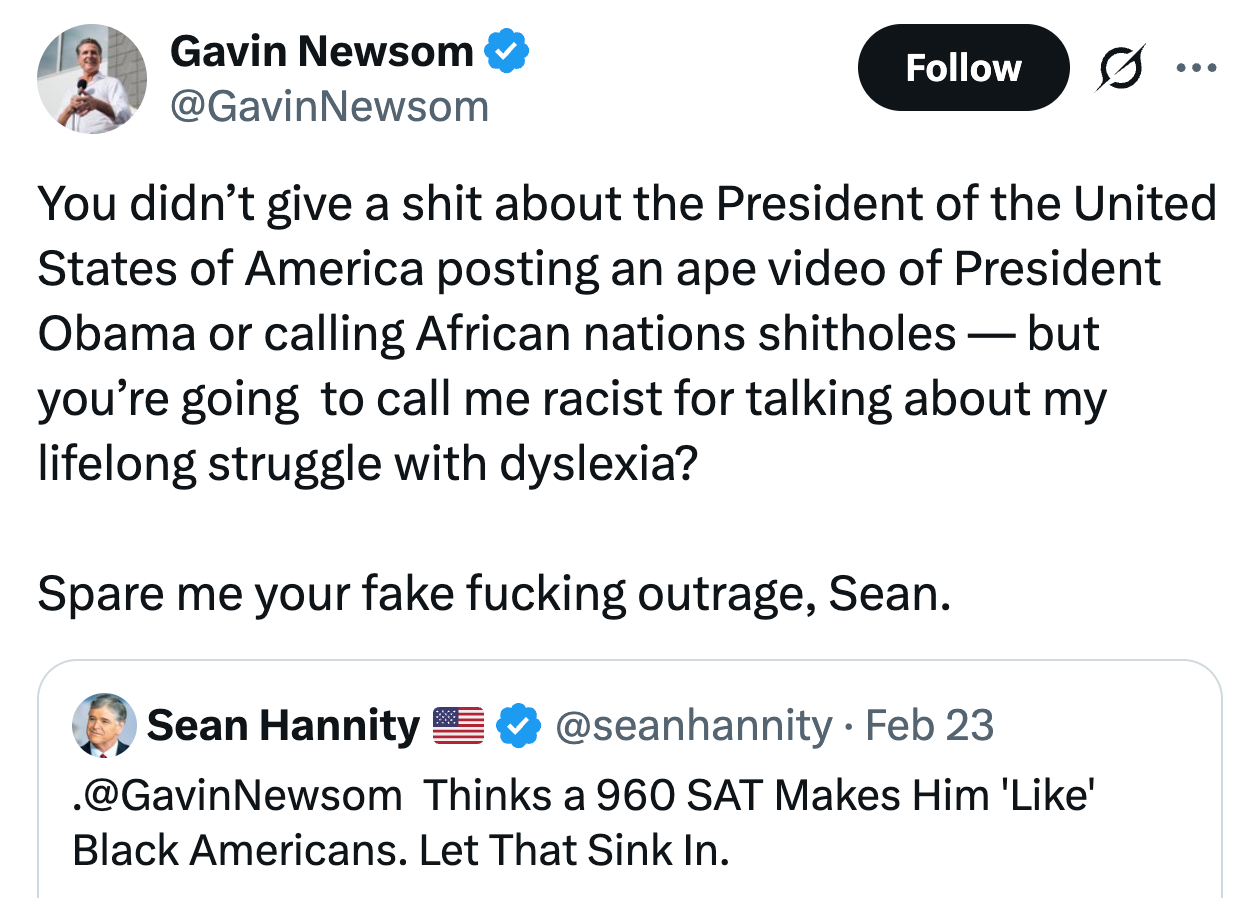Click the @GavinNewsom handle link
The height and width of the screenshot is (898, 1258).
330,106
